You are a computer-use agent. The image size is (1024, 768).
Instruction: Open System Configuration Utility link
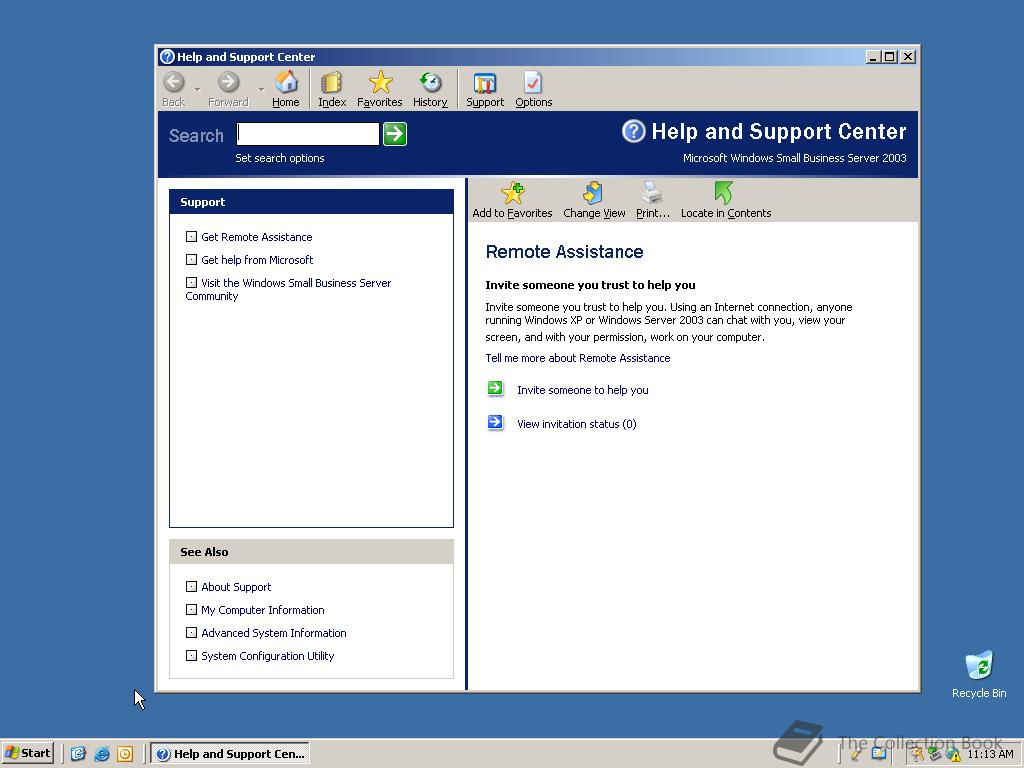(x=268, y=656)
